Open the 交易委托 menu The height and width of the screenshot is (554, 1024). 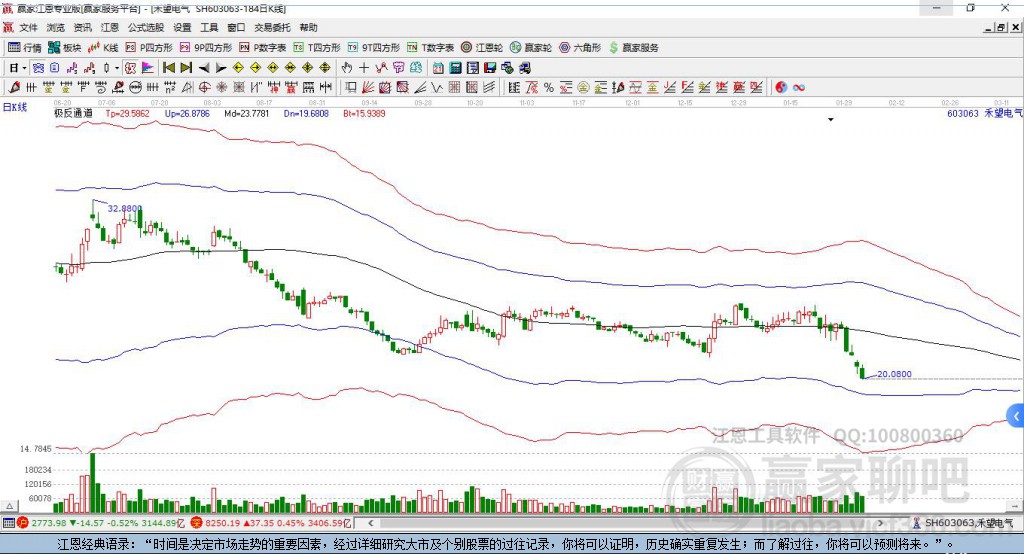[272, 27]
